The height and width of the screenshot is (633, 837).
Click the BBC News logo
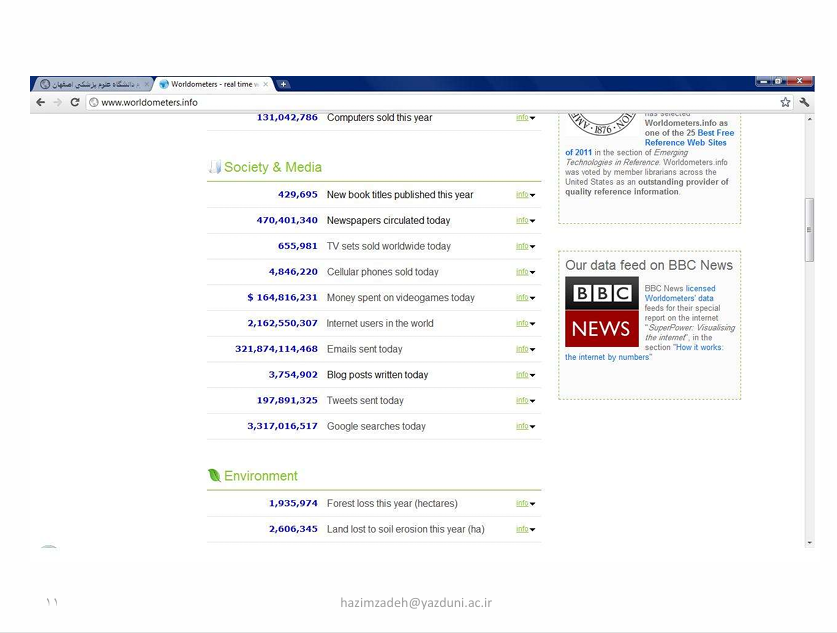601,312
